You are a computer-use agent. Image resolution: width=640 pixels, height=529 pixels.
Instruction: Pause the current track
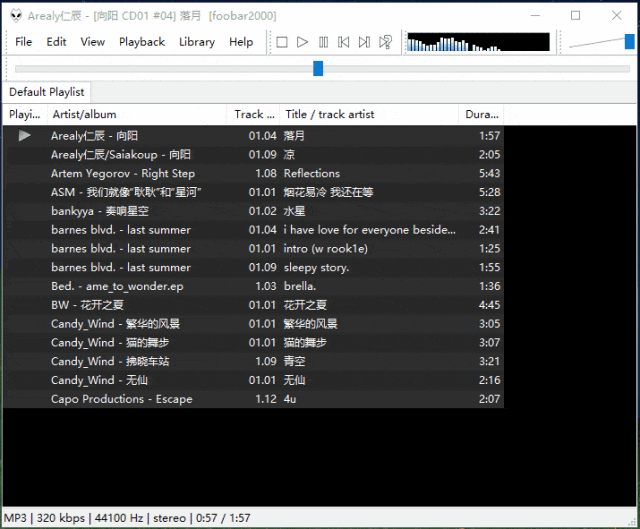click(323, 42)
